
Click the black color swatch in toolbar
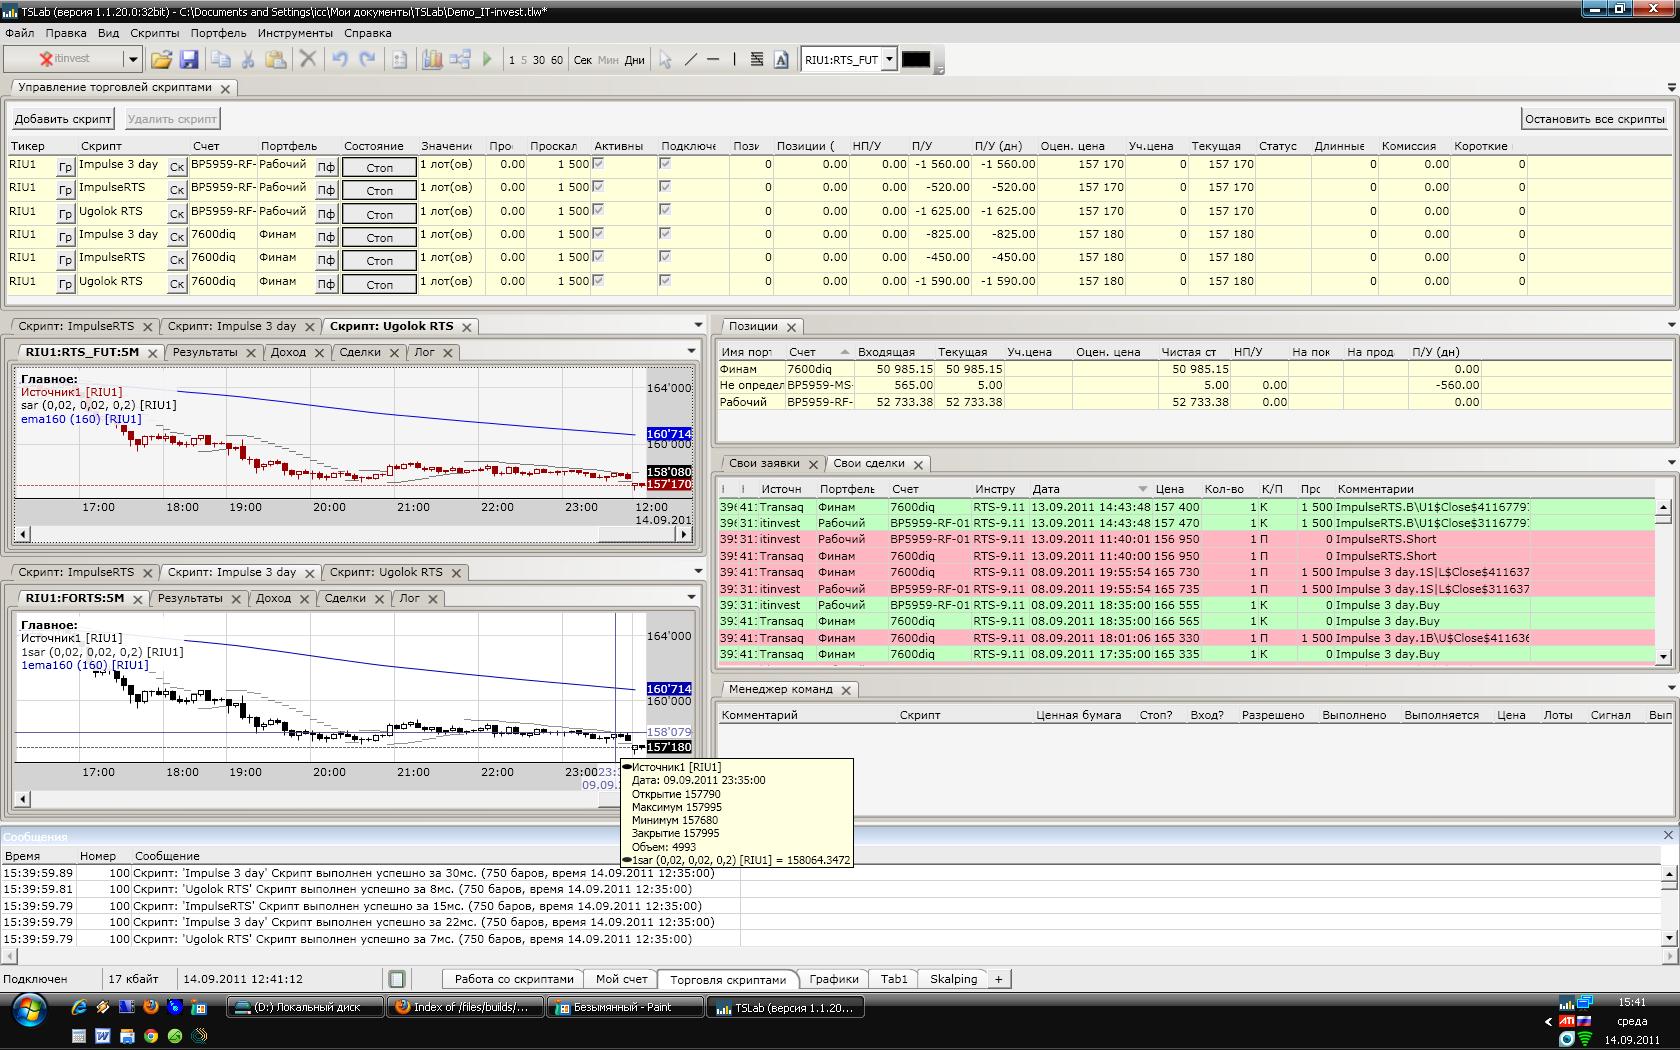point(916,60)
